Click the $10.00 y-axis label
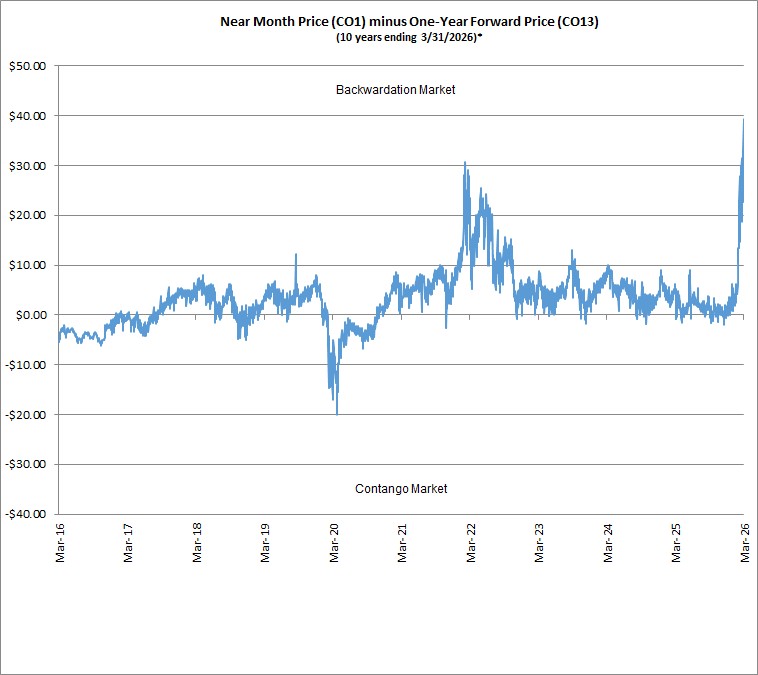 tap(28, 265)
